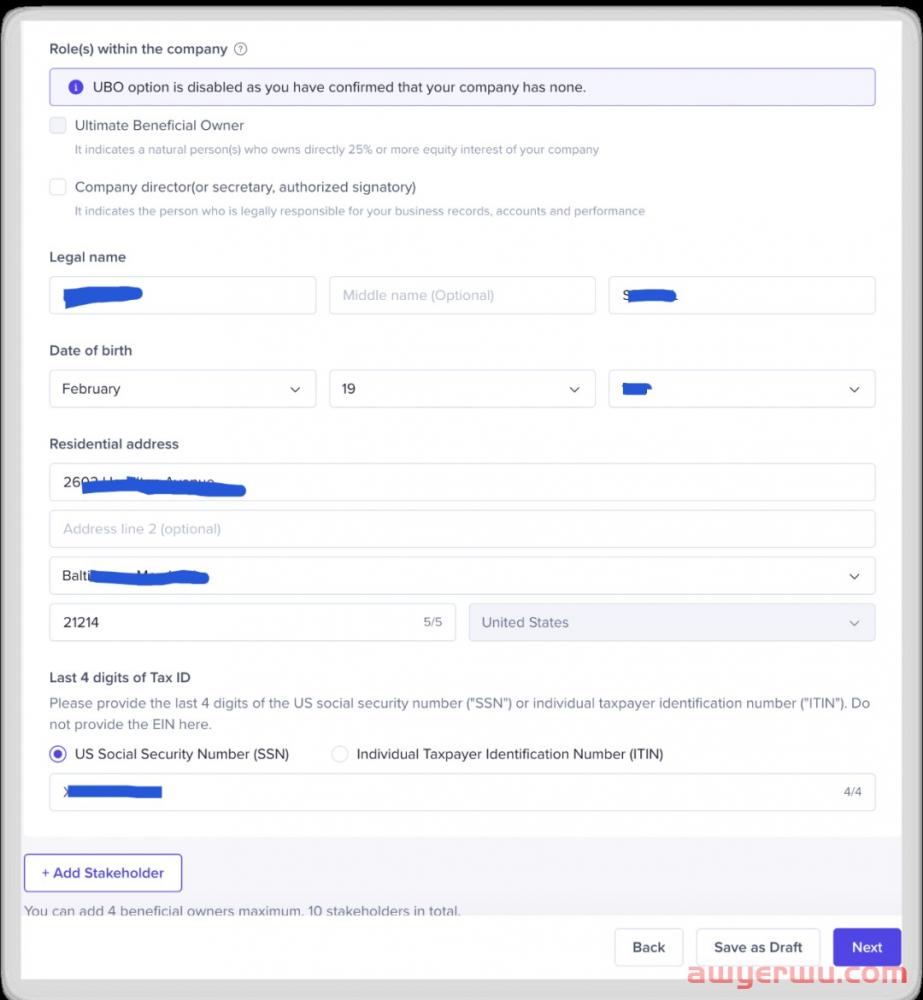
Task: Check the Ultimate Beneficial Owner checkbox
Action: point(58,126)
